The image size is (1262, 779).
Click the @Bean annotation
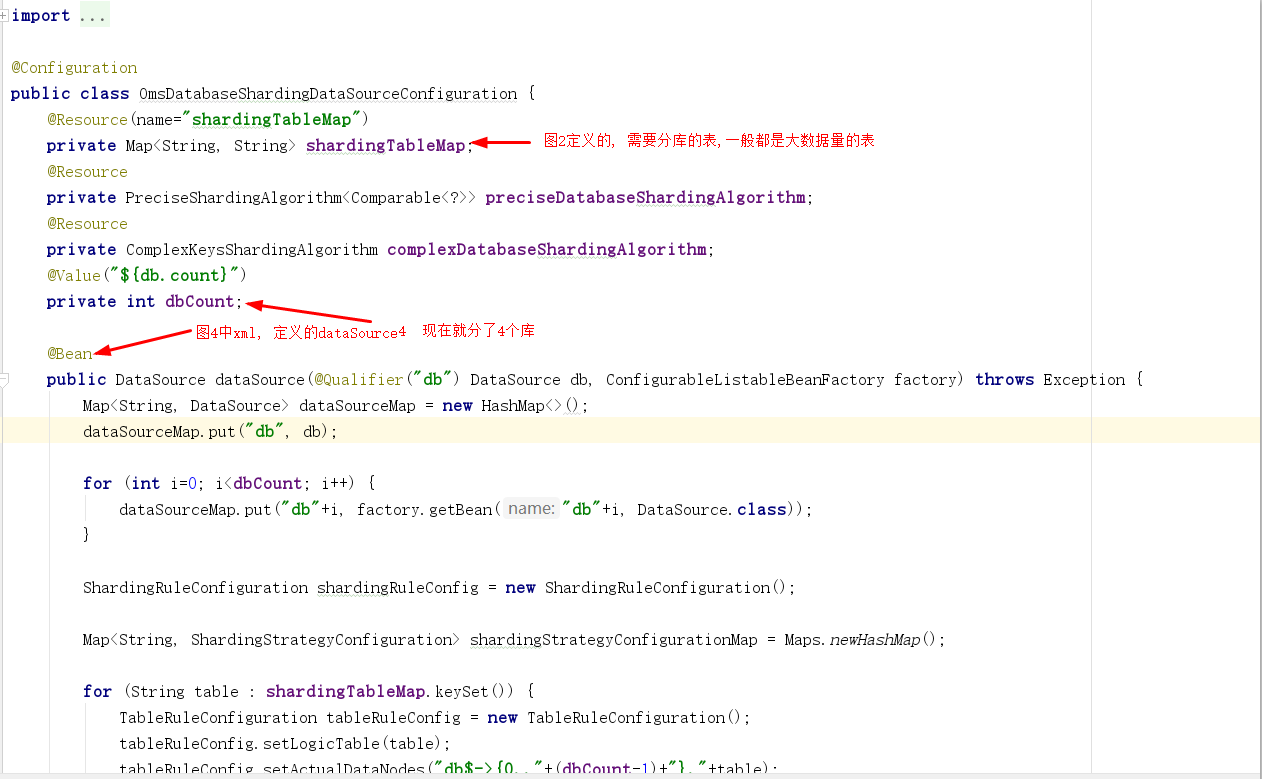(x=70, y=354)
